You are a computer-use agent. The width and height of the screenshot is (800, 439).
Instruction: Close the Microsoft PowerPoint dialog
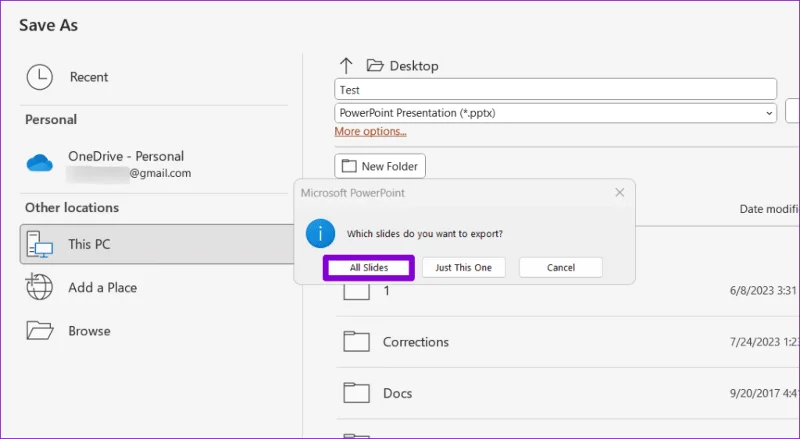tap(619, 192)
